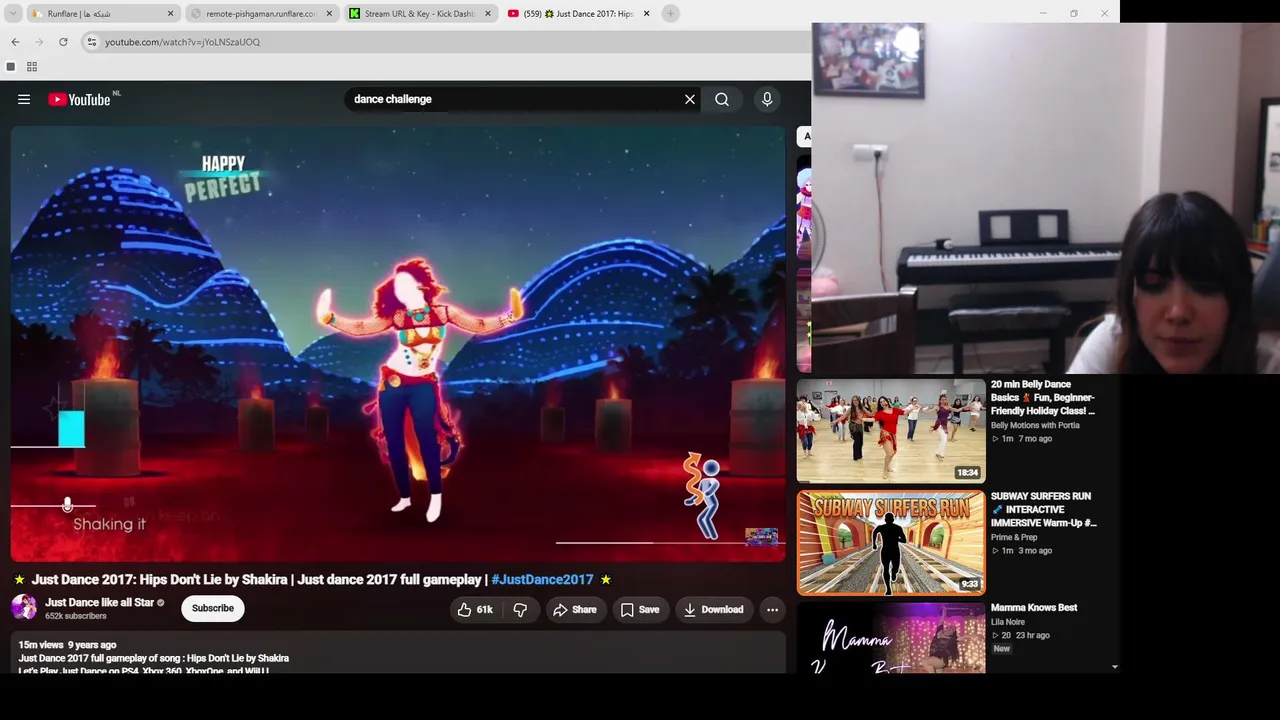The image size is (1280, 720).
Task: Click the Subscribe button
Action: [212, 608]
